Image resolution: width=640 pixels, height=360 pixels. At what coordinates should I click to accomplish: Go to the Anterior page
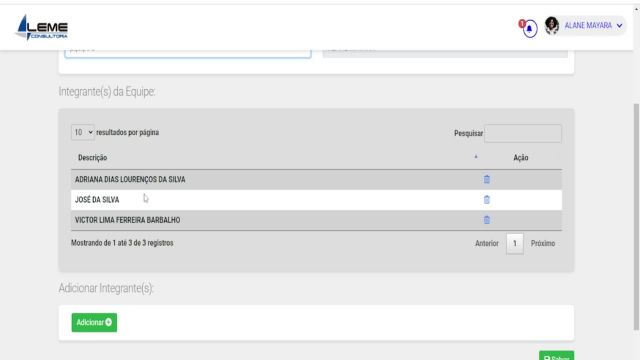point(487,243)
